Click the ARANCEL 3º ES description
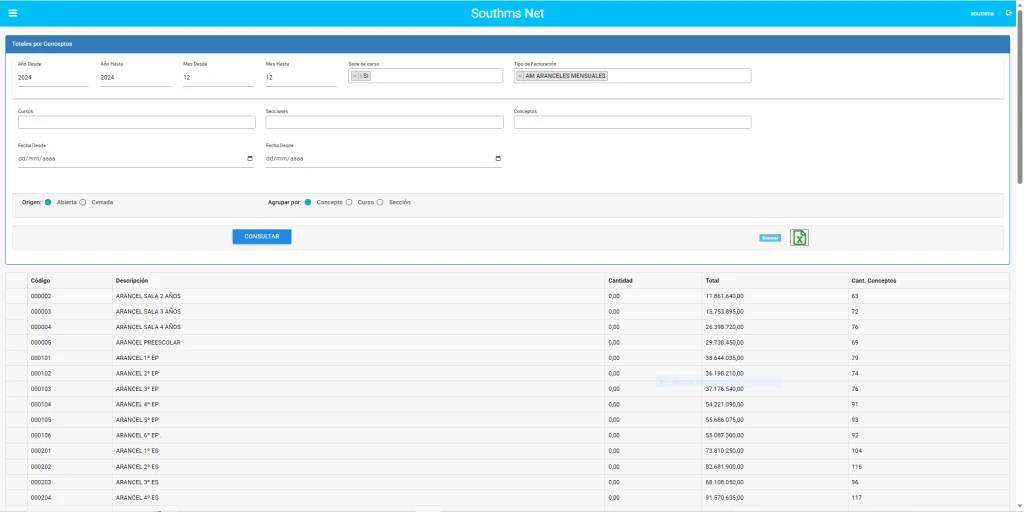This screenshot has height=512, width=1024. [x=137, y=483]
